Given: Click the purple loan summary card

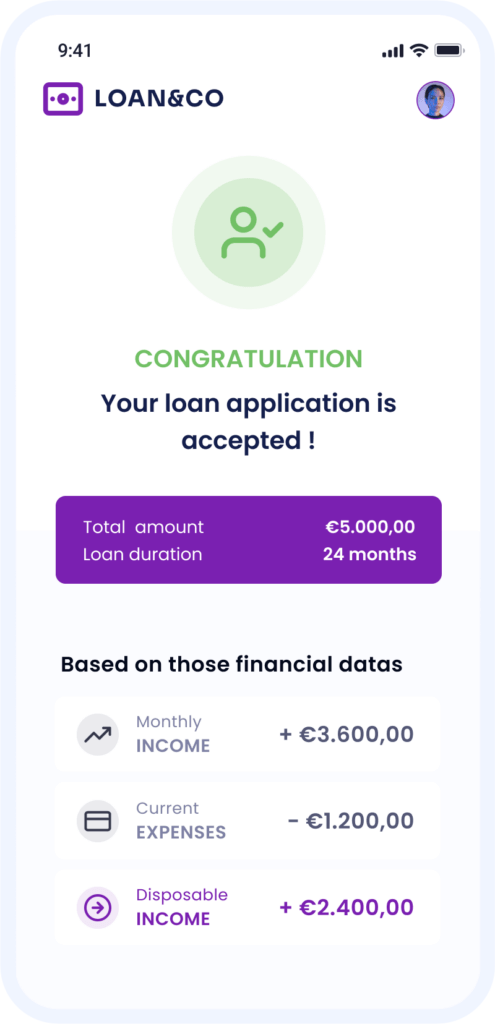Looking at the screenshot, I should coord(248,539).
